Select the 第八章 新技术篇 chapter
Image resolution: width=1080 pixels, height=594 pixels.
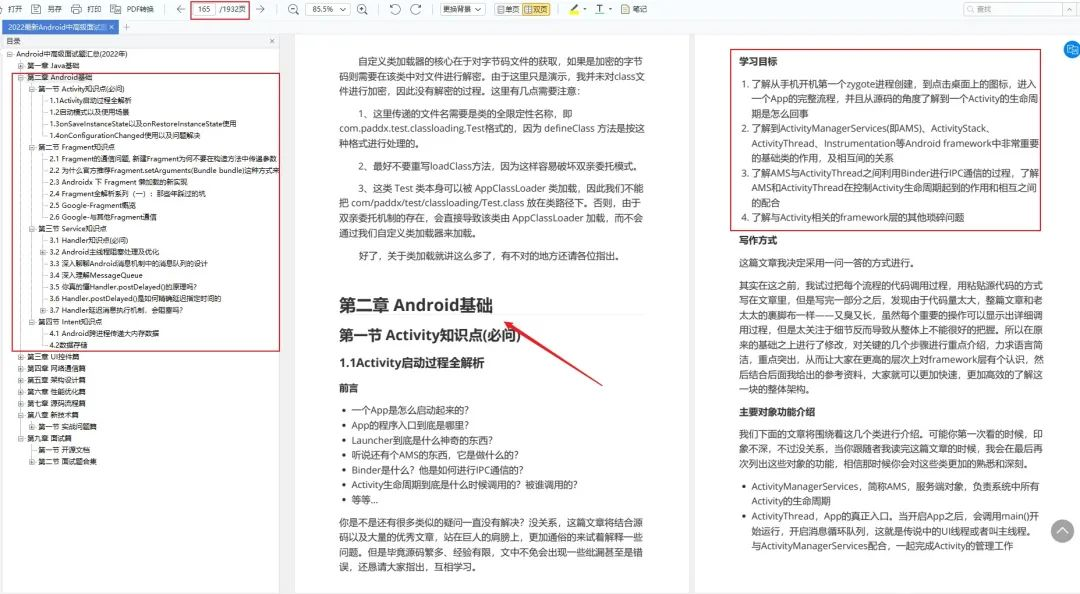[x=53, y=415]
